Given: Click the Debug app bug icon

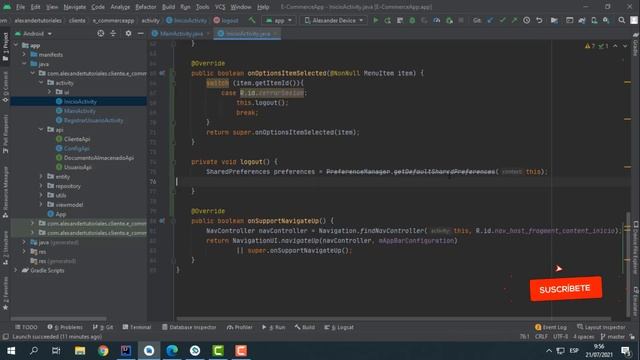Looking at the screenshot, I should click(x=412, y=20).
